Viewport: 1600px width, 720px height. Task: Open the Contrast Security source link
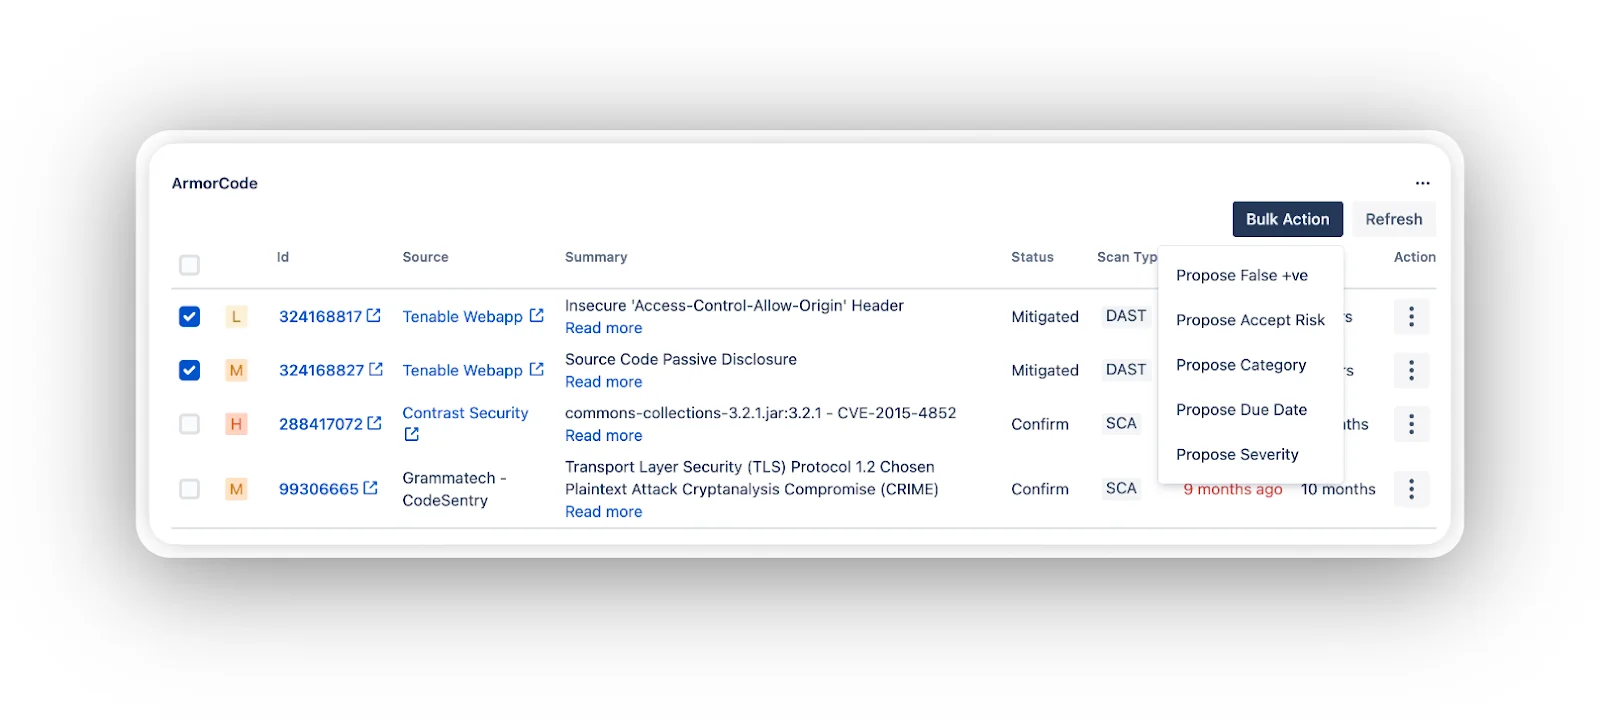[465, 413]
